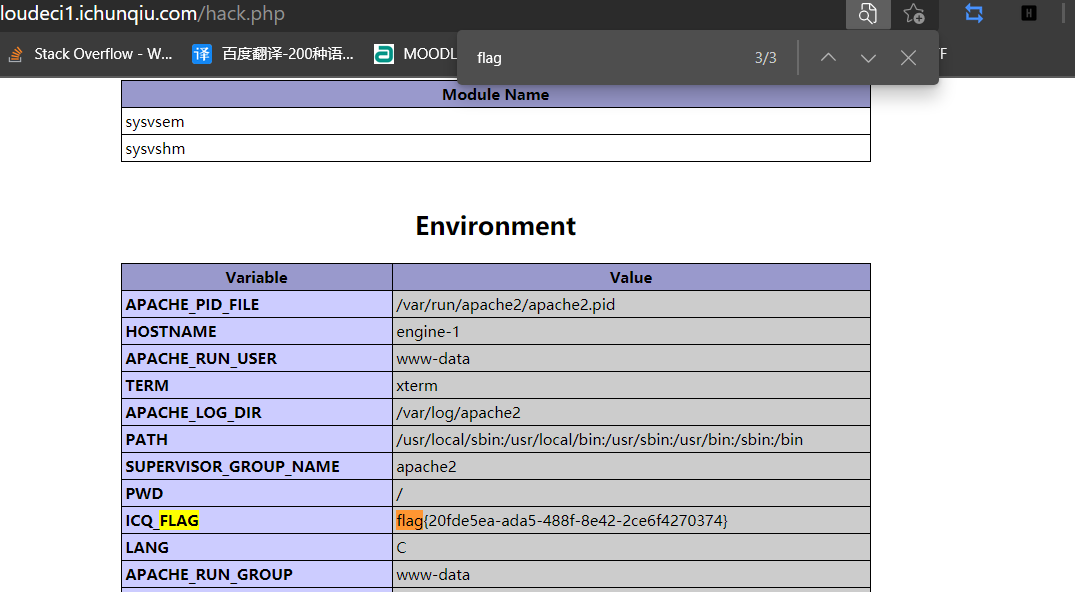
Task: Click the HOSTNAME variable cell
Action: click(x=256, y=331)
